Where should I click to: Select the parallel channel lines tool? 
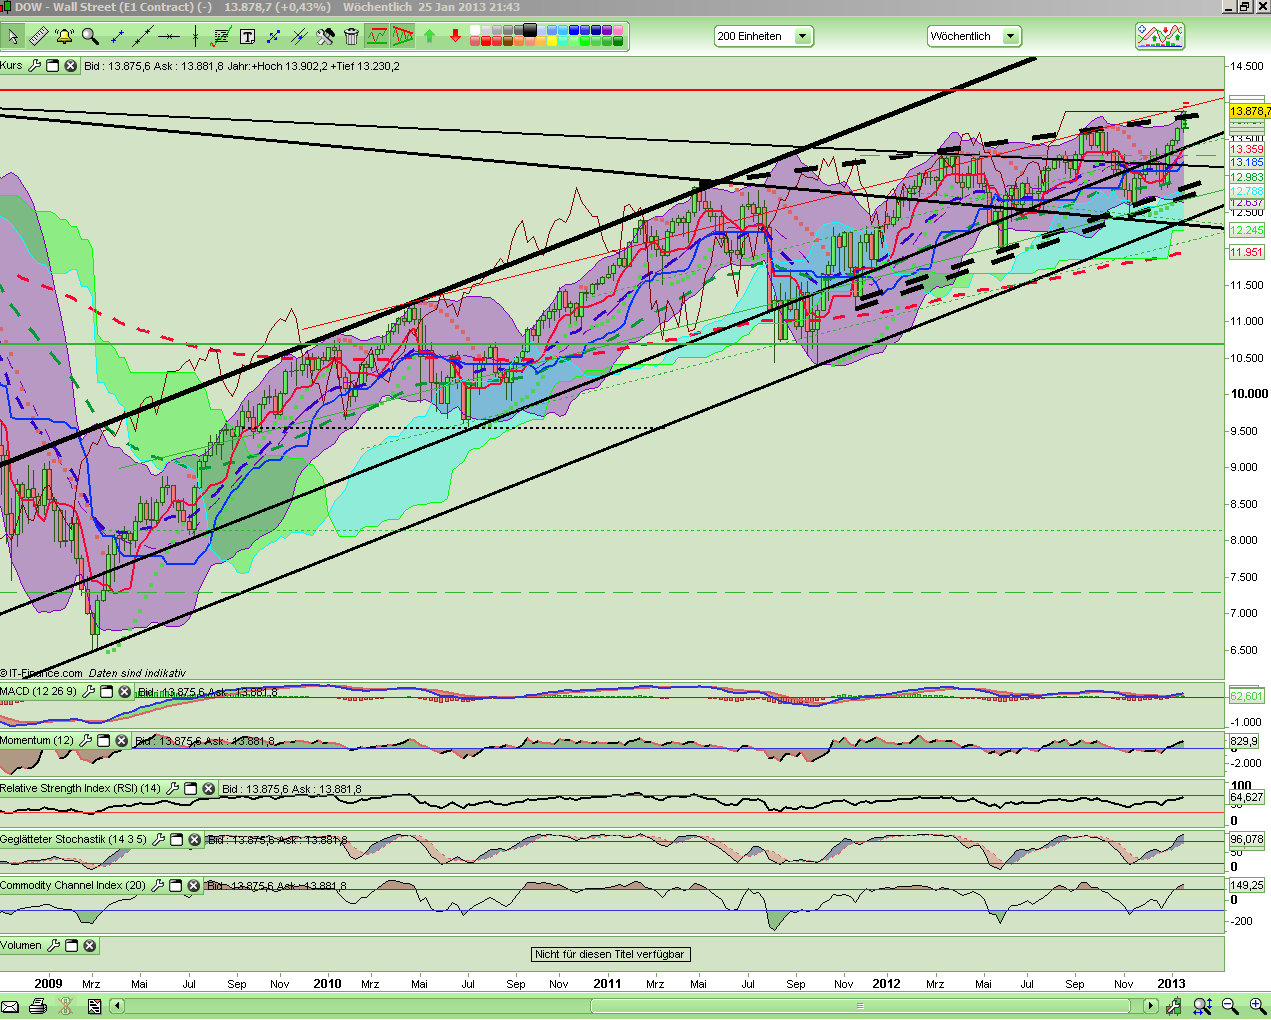coord(299,37)
